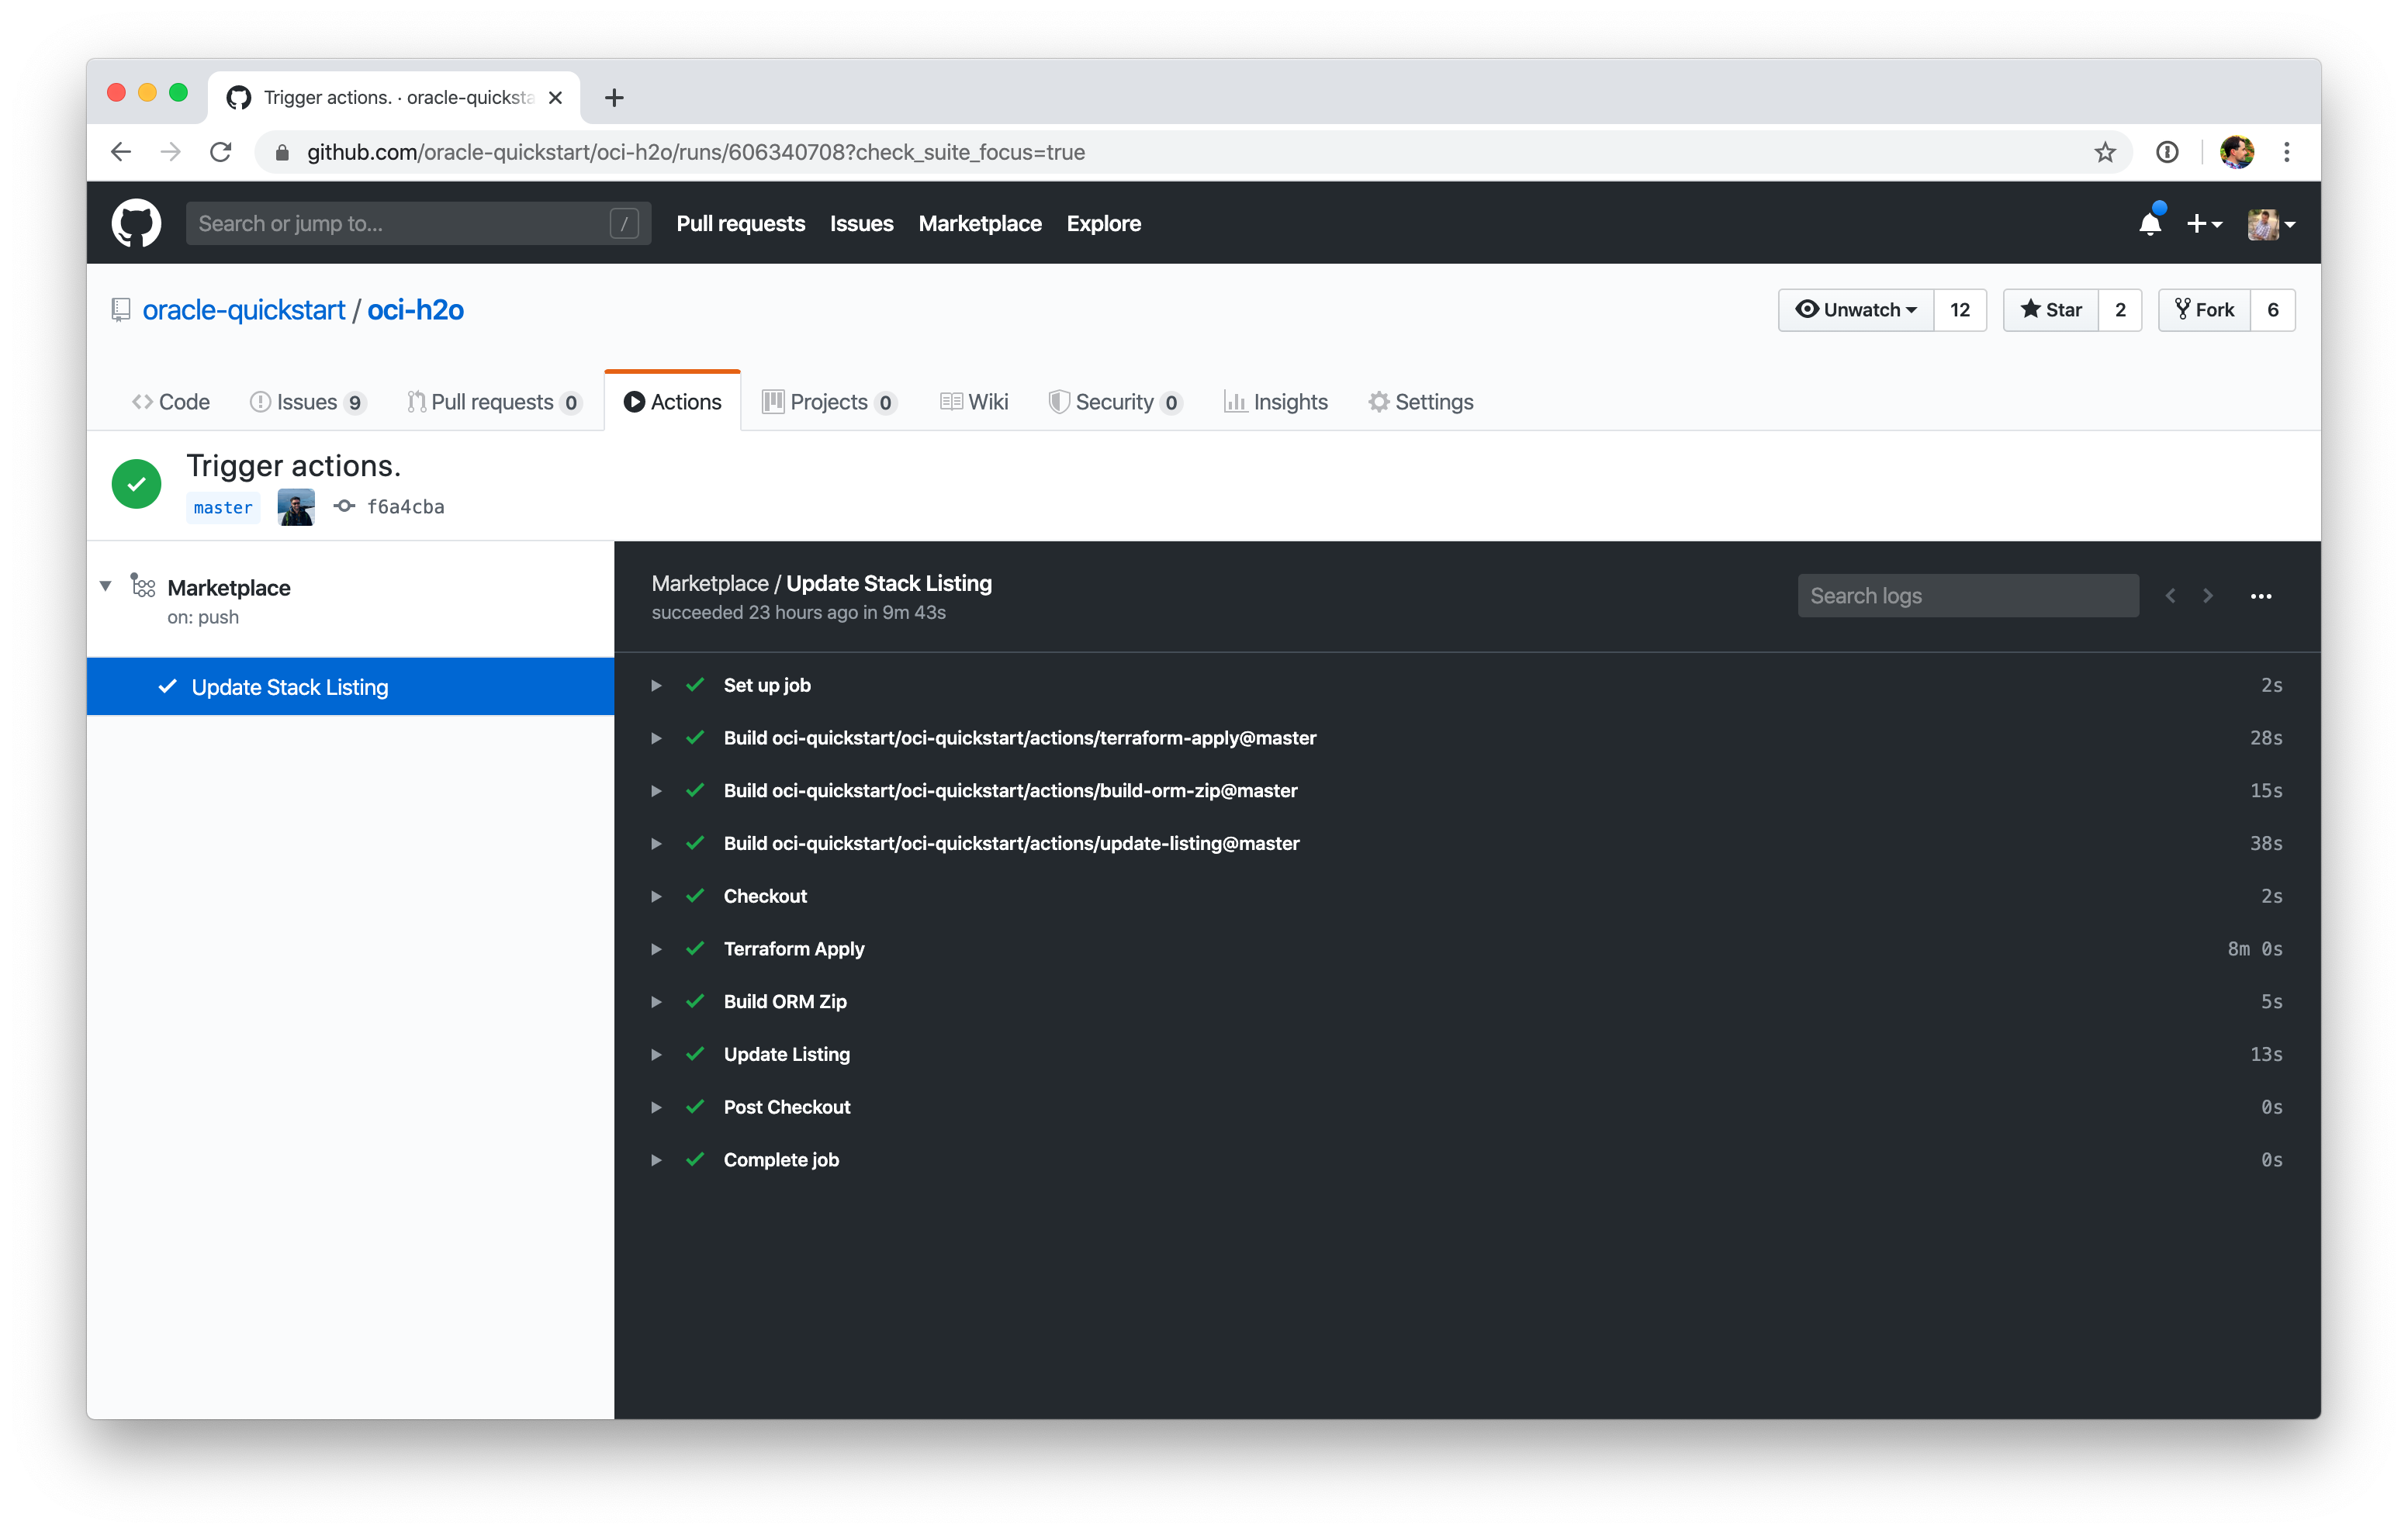Image resolution: width=2408 pixels, height=1534 pixels.
Task: Open the notifications bell icon
Action: pos(2150,223)
